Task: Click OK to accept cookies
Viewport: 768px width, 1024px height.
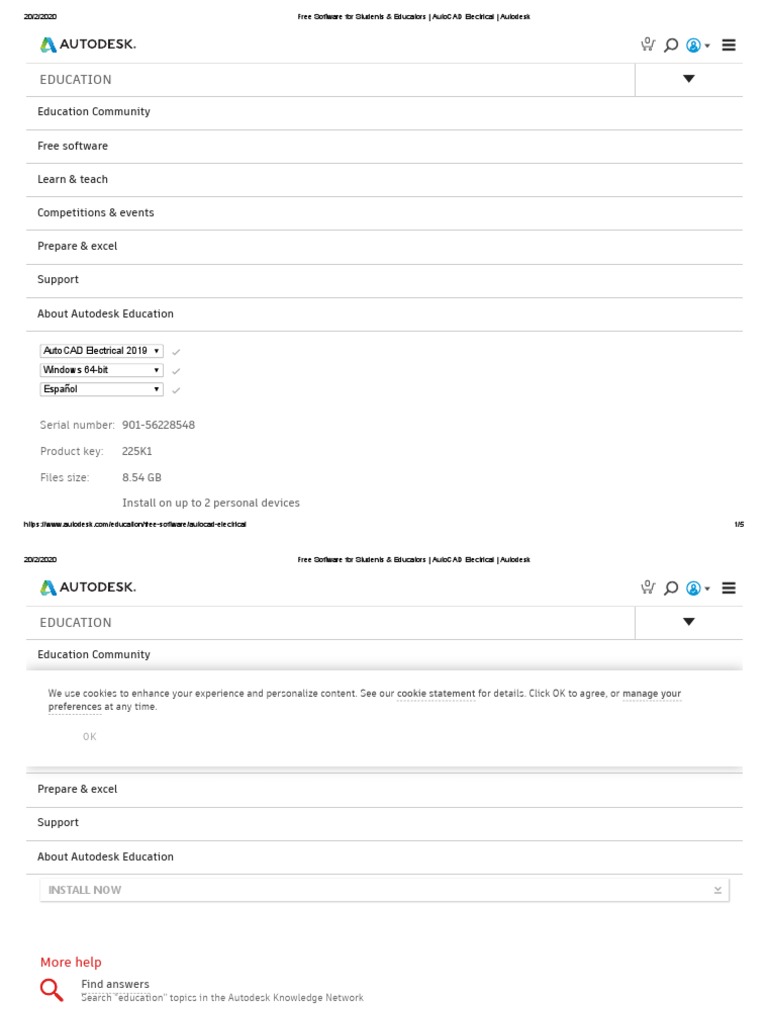Action: [90, 737]
